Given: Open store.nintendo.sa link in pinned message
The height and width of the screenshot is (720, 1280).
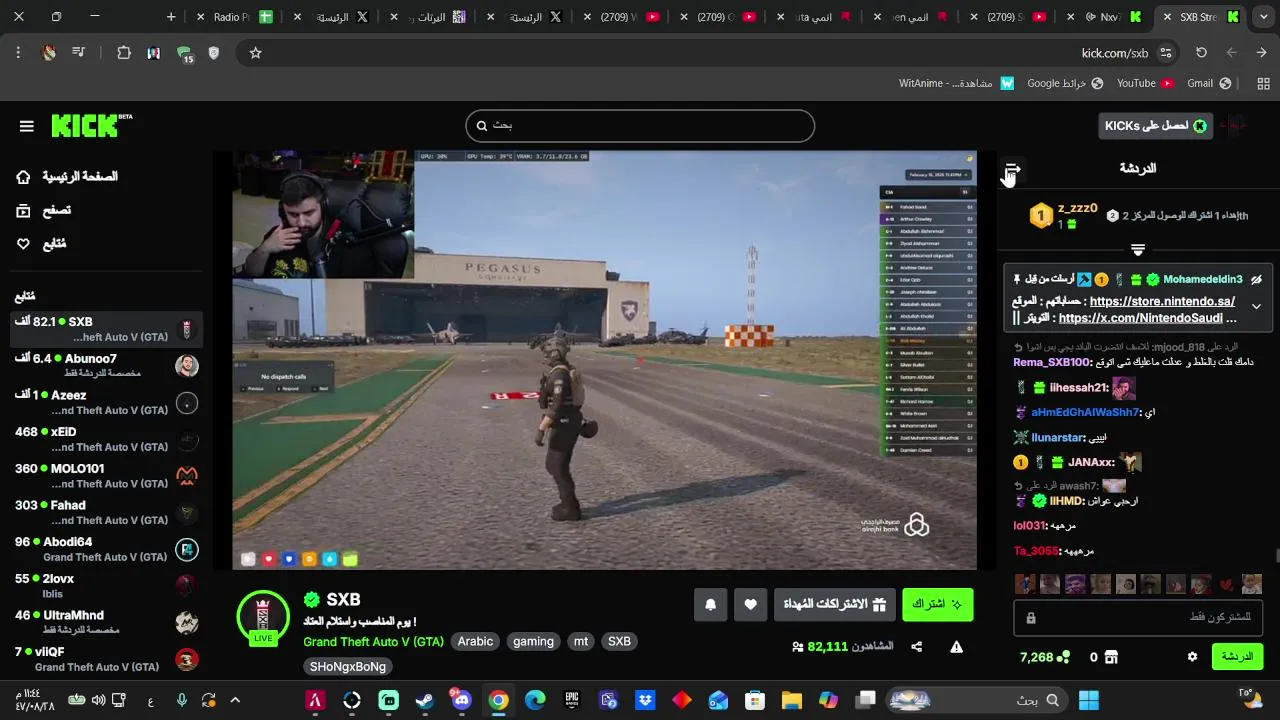Looking at the screenshot, I should click(x=1162, y=301).
